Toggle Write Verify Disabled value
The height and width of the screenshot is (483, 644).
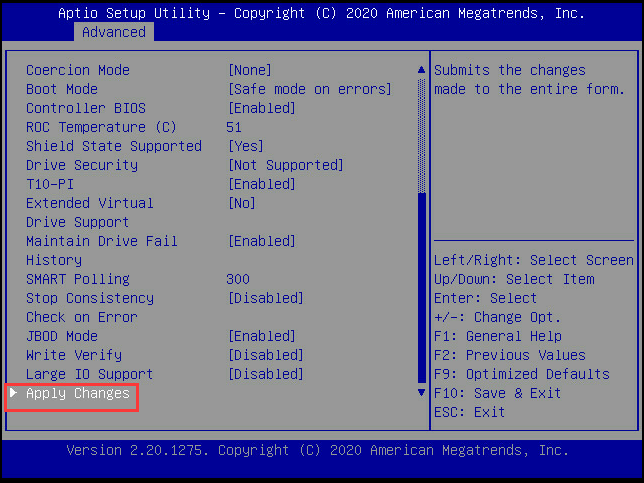(265, 355)
